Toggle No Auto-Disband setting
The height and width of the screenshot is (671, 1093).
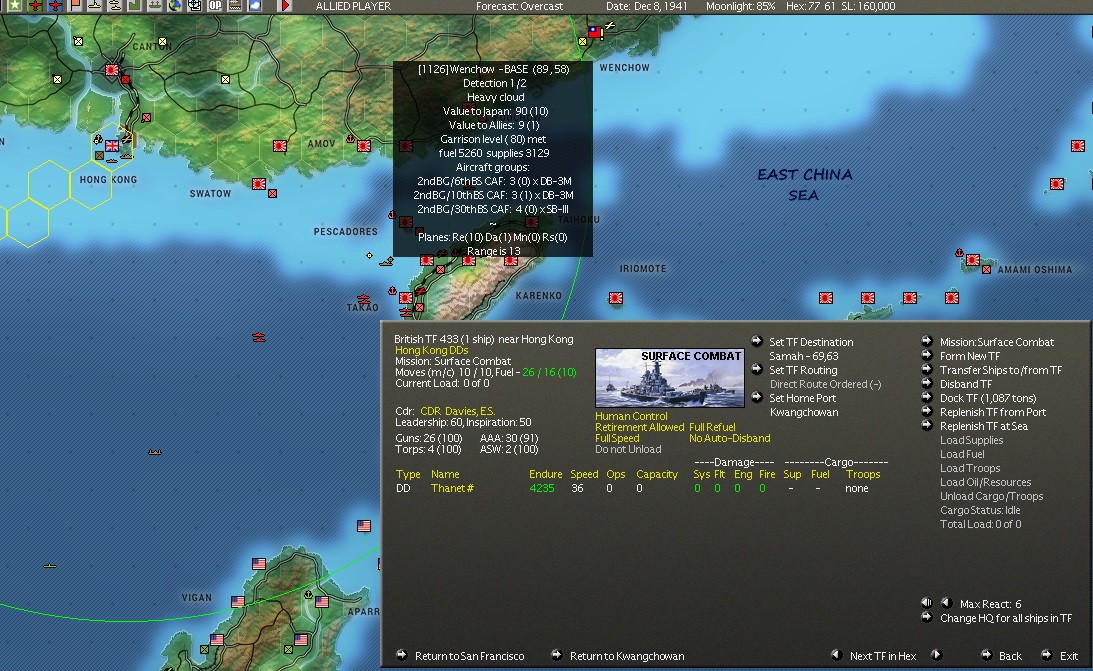pyautogui.click(x=729, y=438)
